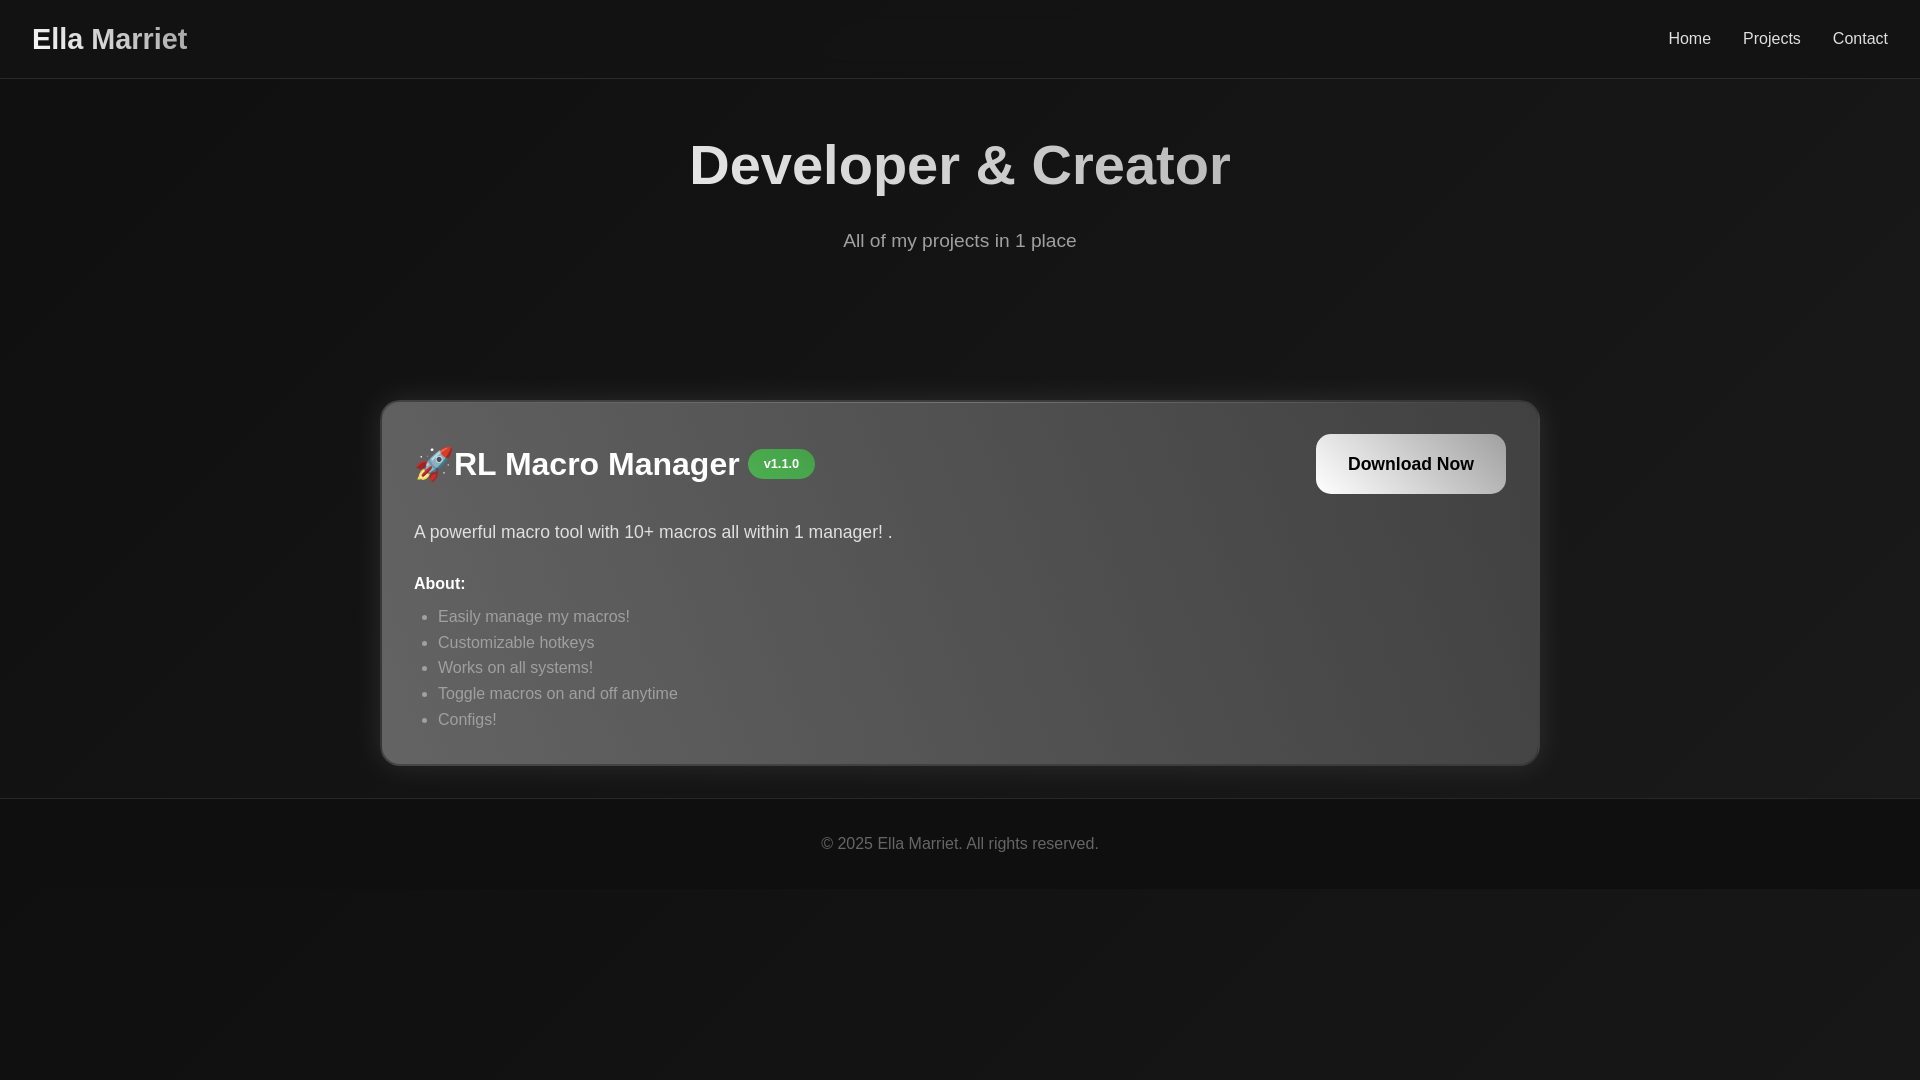Click the About: label

tap(440, 584)
